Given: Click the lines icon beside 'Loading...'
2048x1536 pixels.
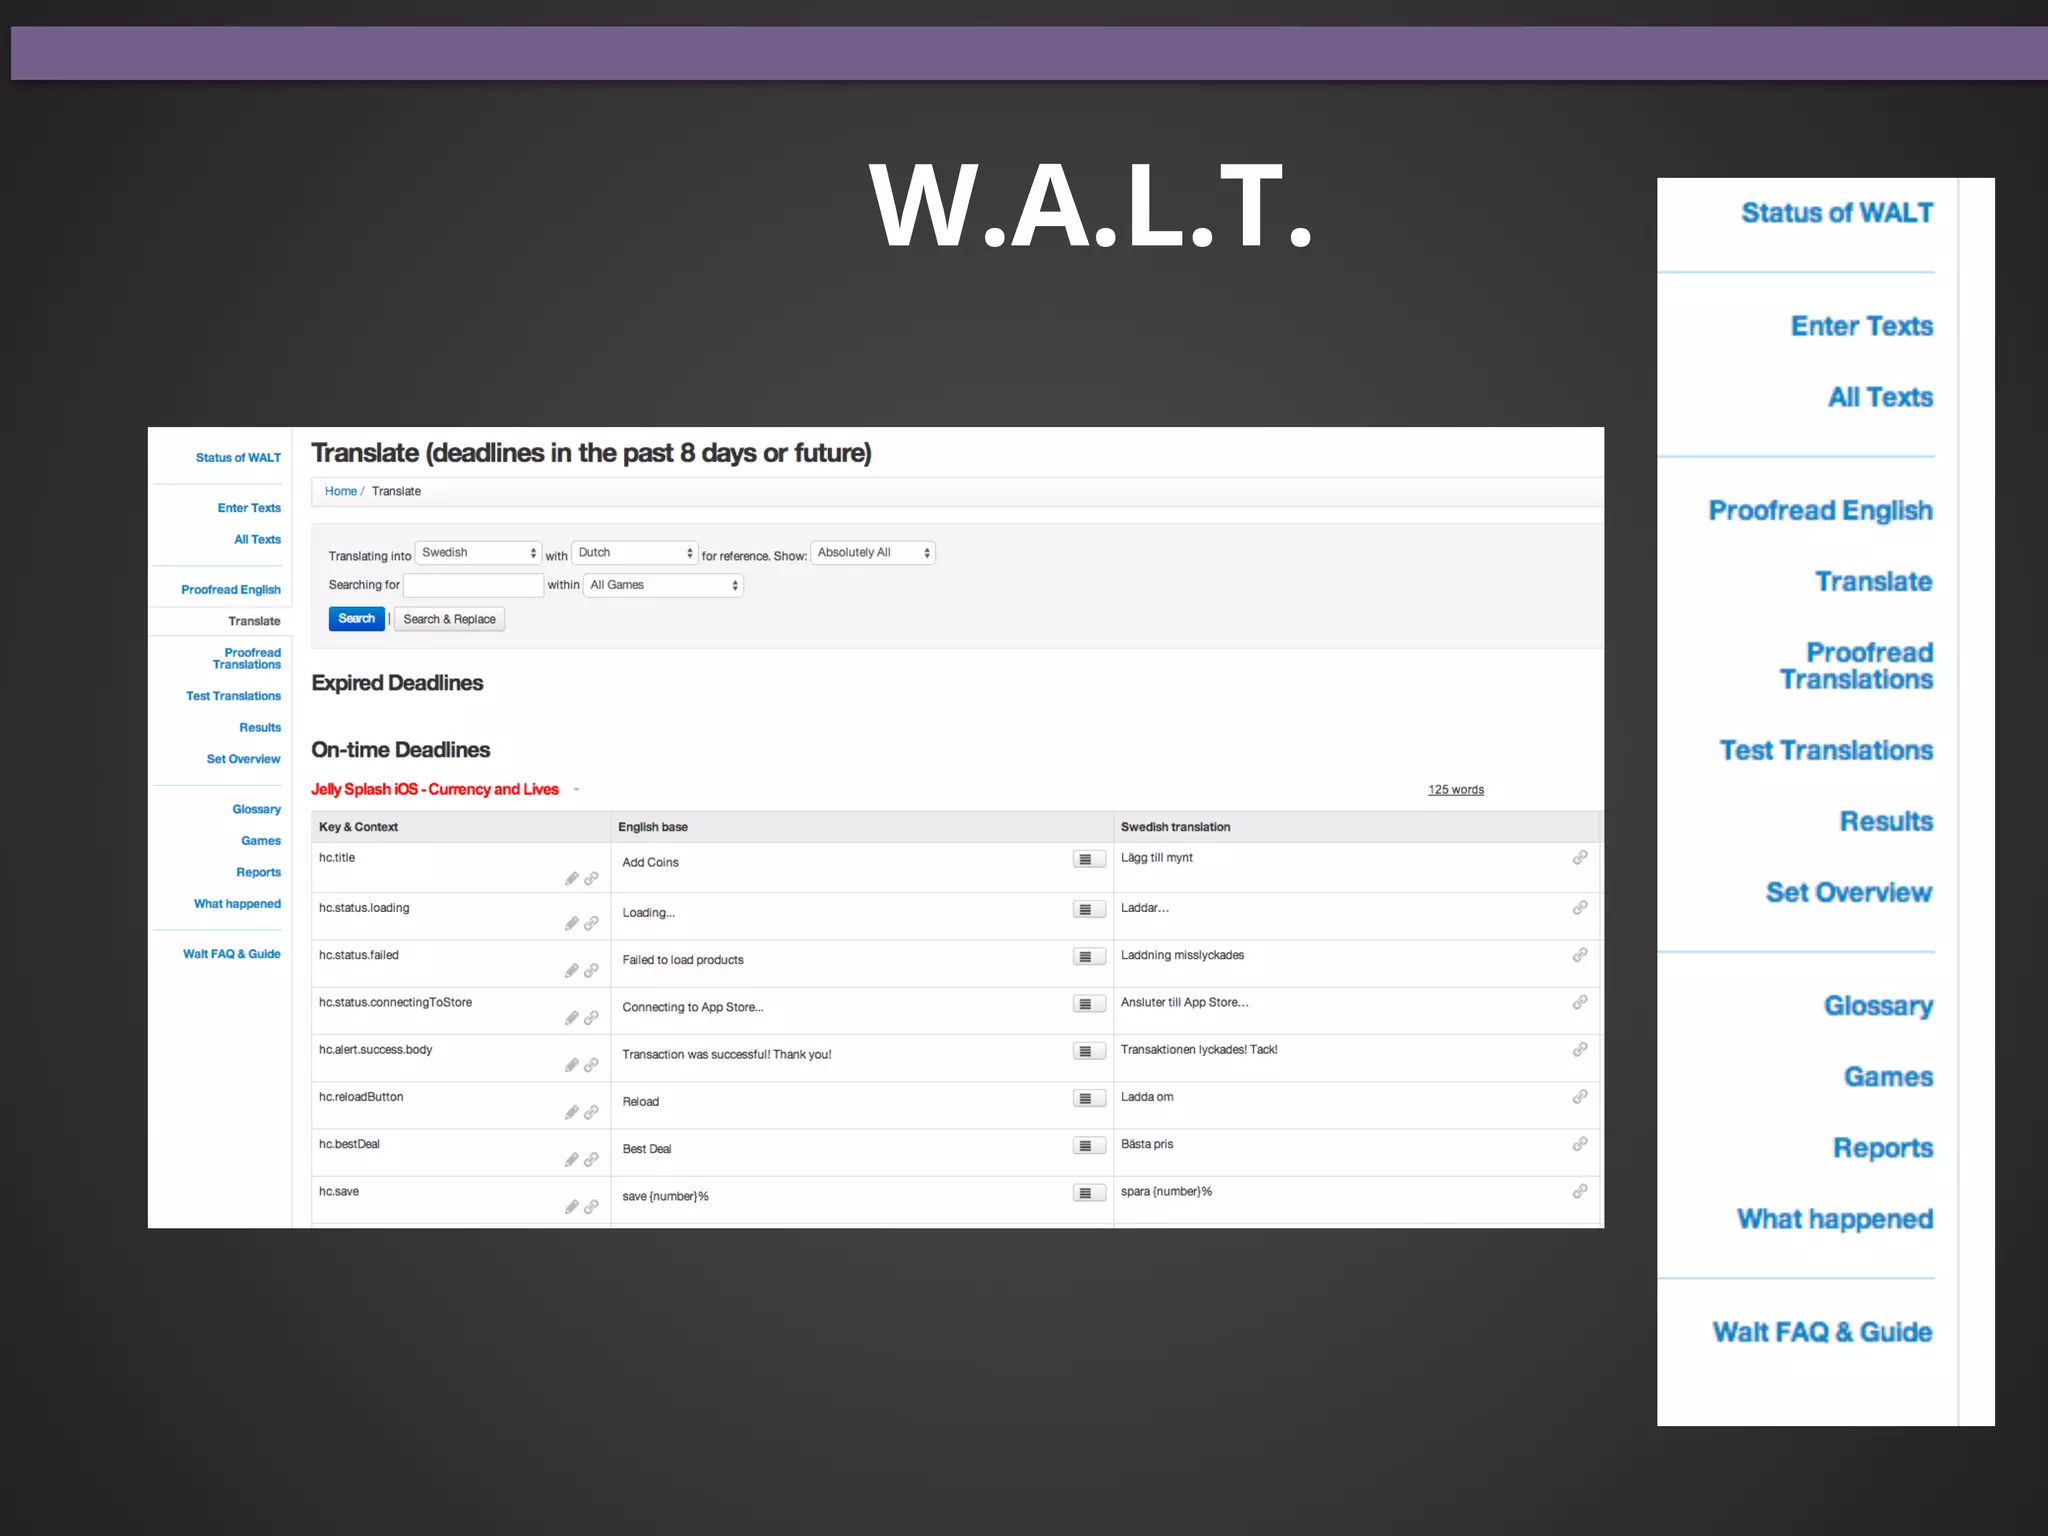Looking at the screenshot, I should 1089,909.
